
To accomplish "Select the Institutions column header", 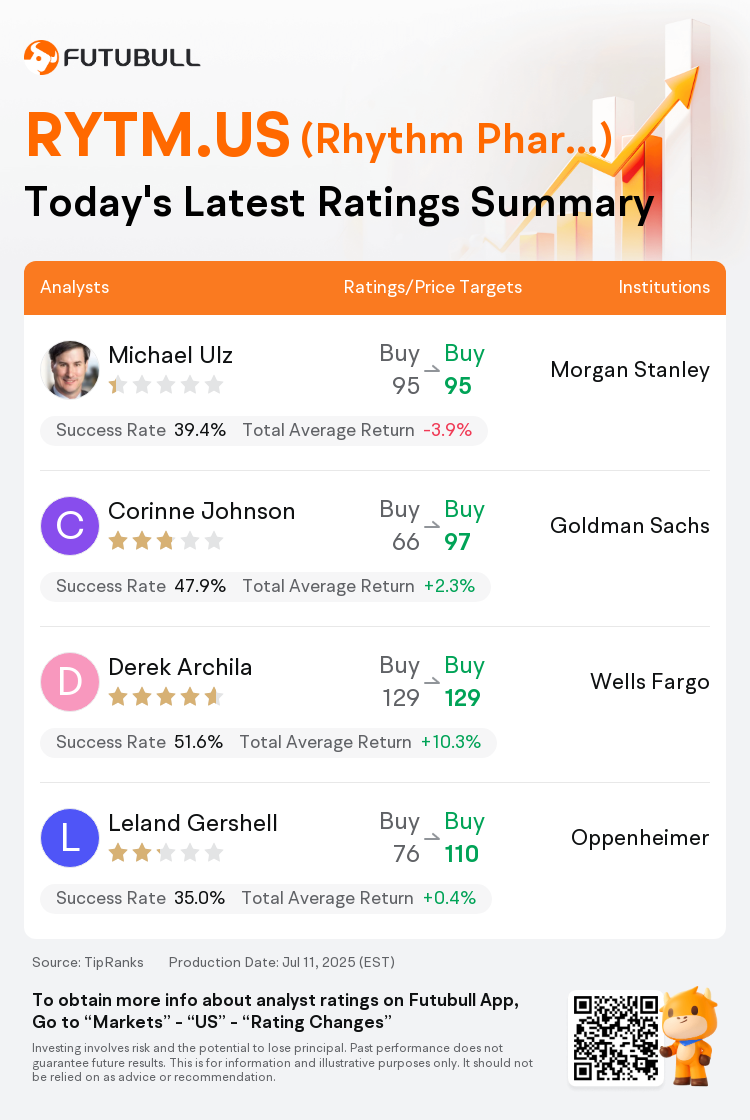I will [664, 287].
